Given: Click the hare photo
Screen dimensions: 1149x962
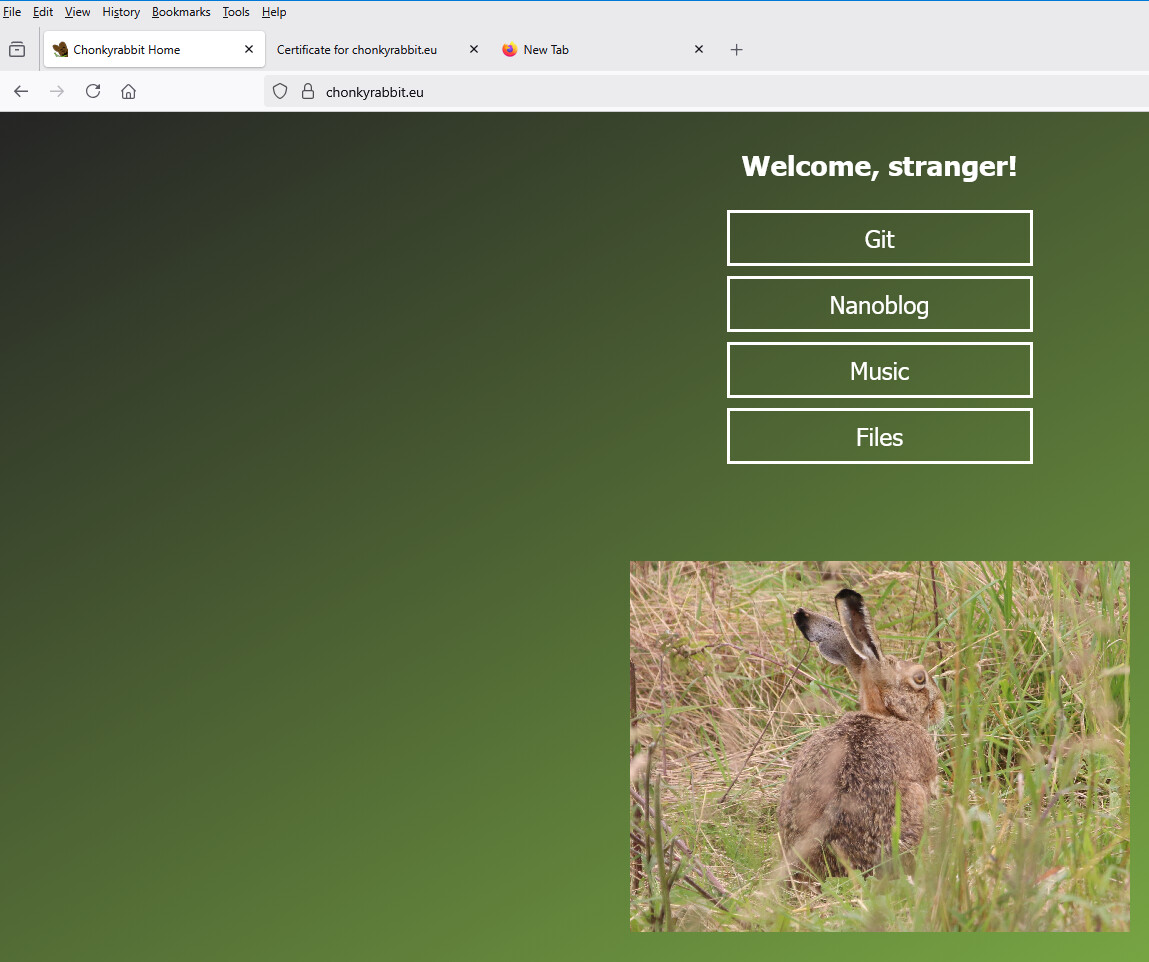Looking at the screenshot, I should pos(879,746).
